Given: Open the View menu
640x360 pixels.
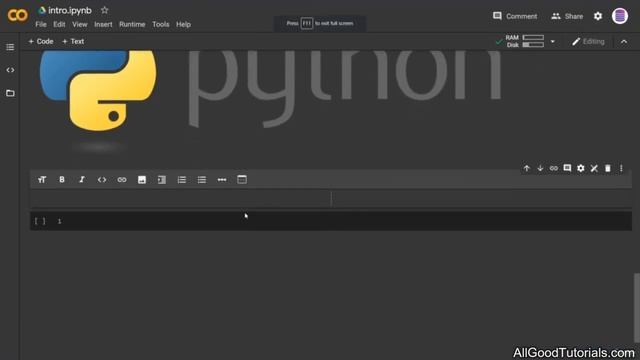Looking at the screenshot, I should 80,24.
